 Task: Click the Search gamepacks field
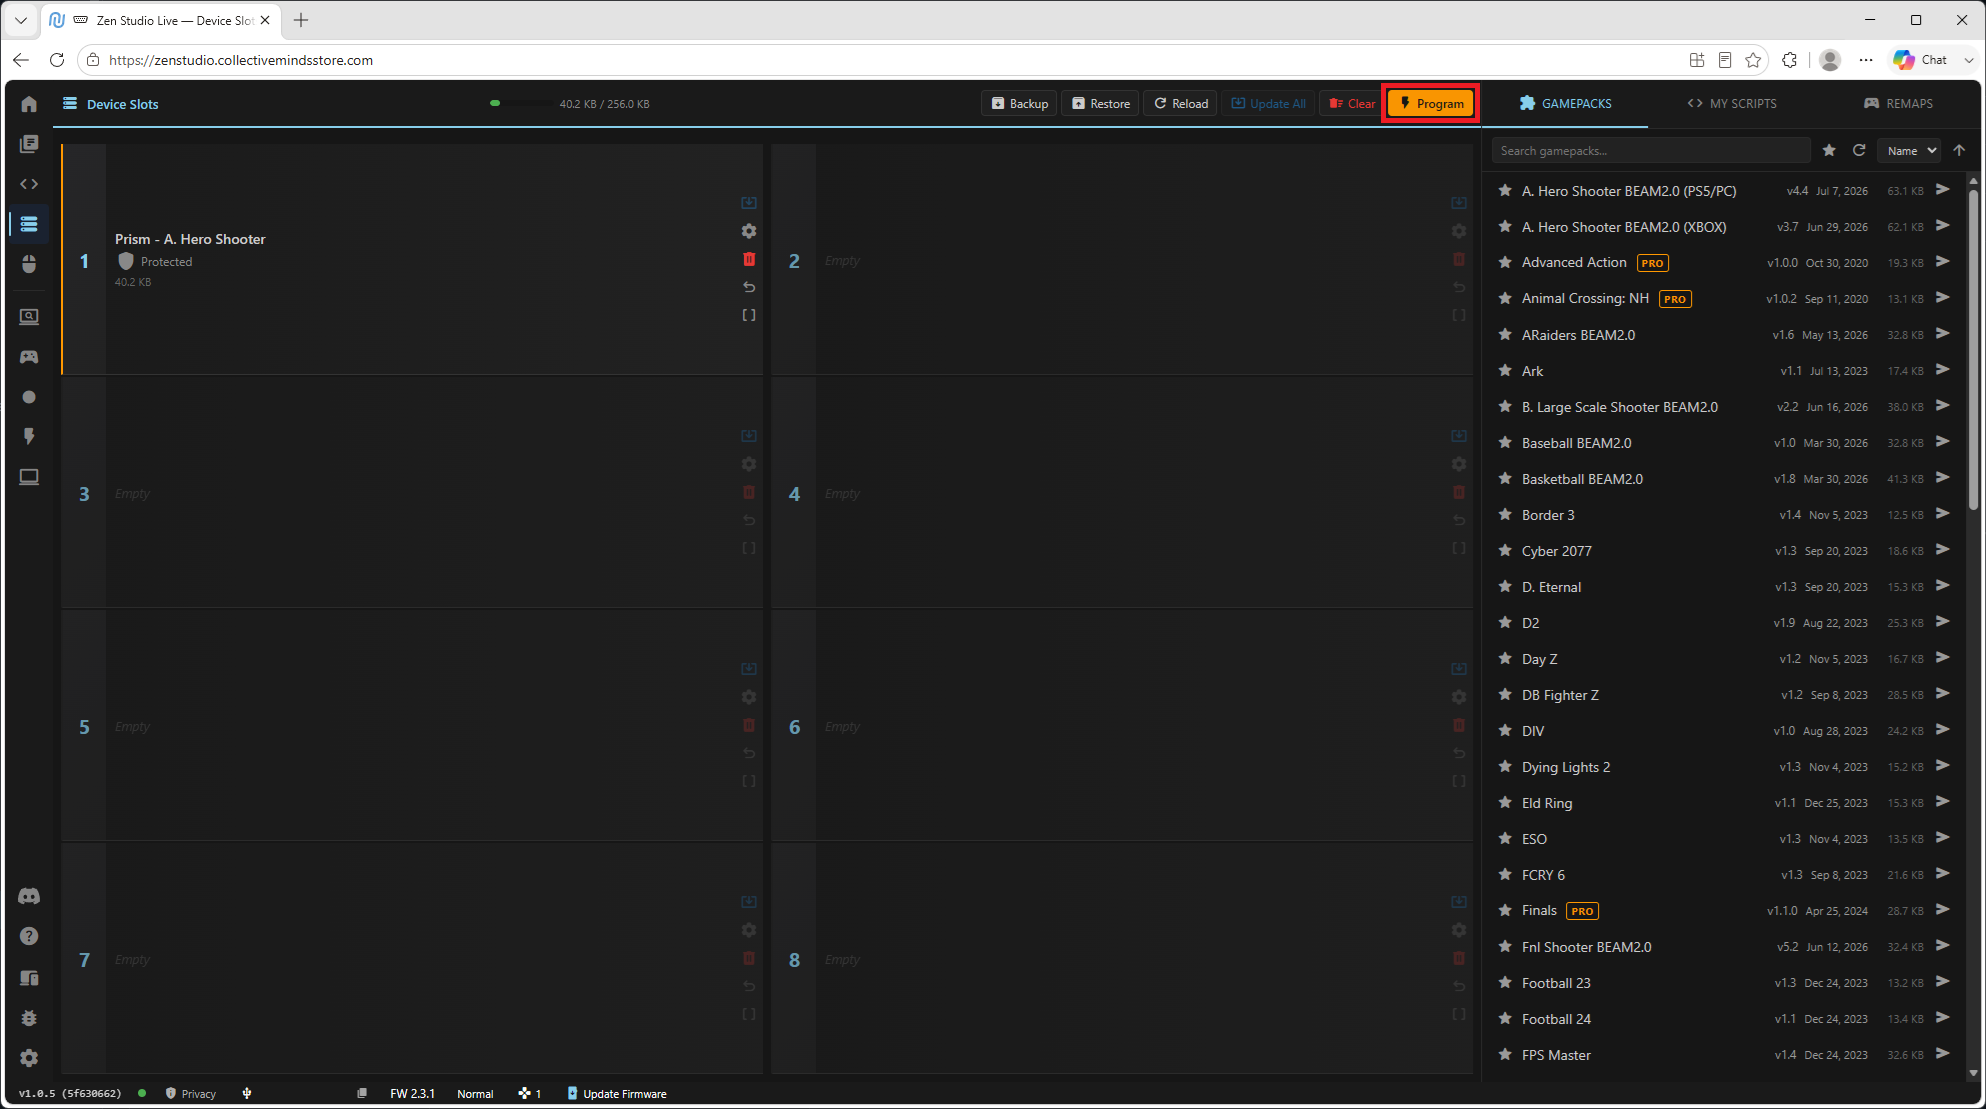(1651, 150)
